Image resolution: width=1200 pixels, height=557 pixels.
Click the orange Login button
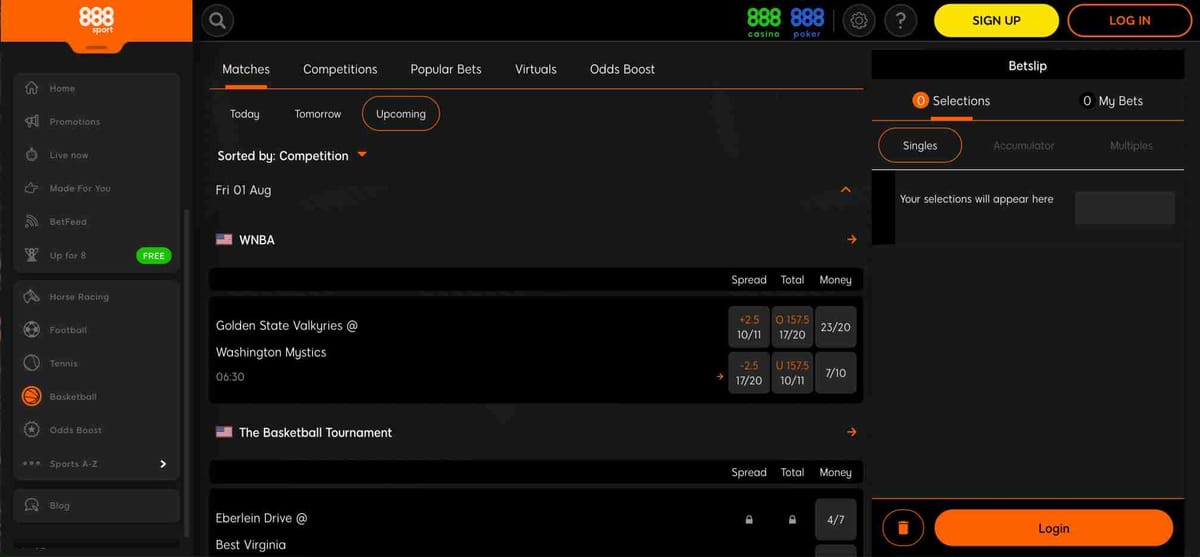click(1054, 528)
